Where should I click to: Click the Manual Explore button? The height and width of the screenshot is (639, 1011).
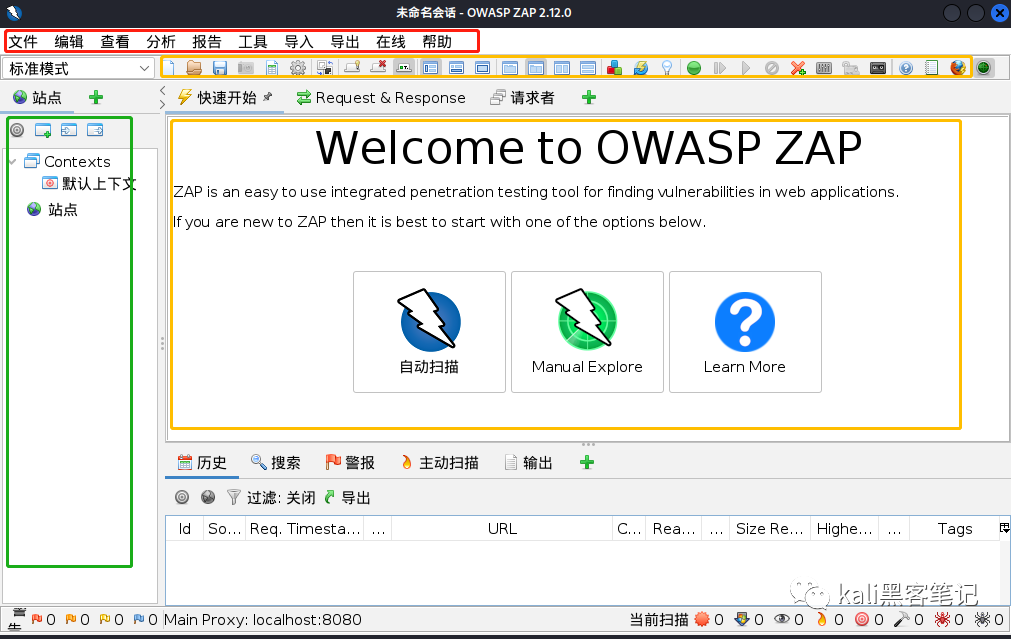click(x=587, y=332)
